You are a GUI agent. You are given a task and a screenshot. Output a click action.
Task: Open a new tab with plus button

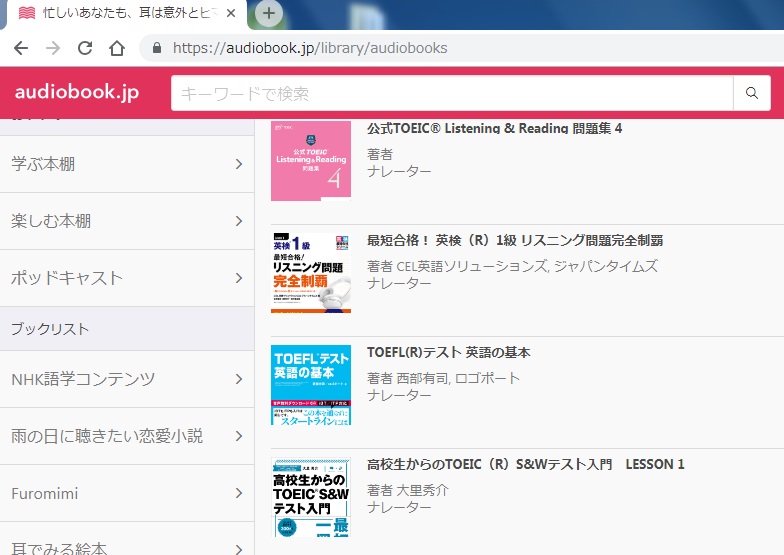click(x=268, y=13)
